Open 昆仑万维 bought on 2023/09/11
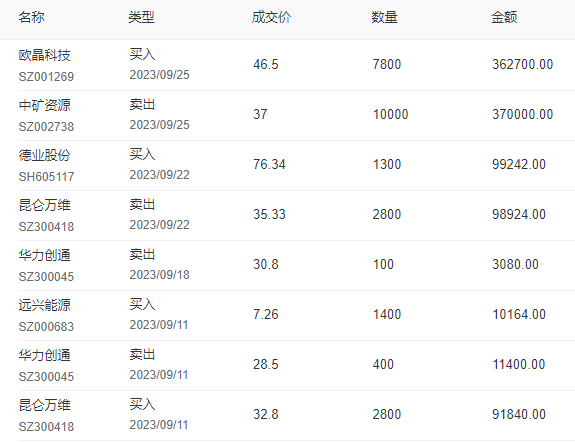The image size is (575, 443). (44, 405)
